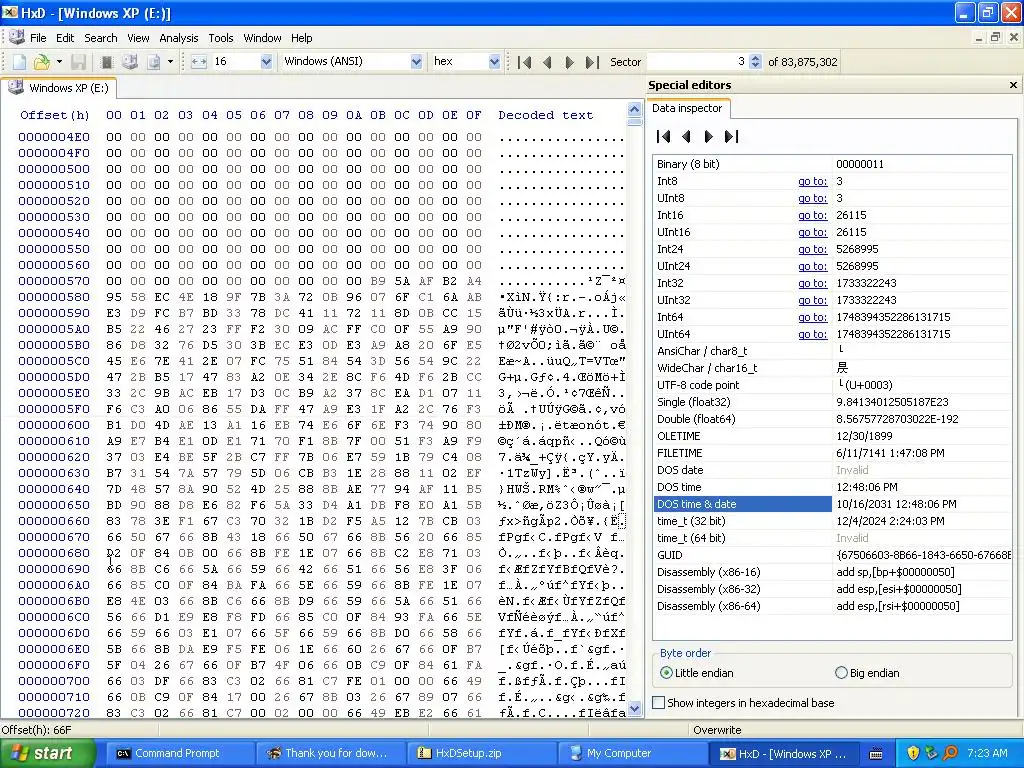Screen dimensions: 1024x768
Task: Click the HxD document icon in menu bar
Action: coord(17,37)
